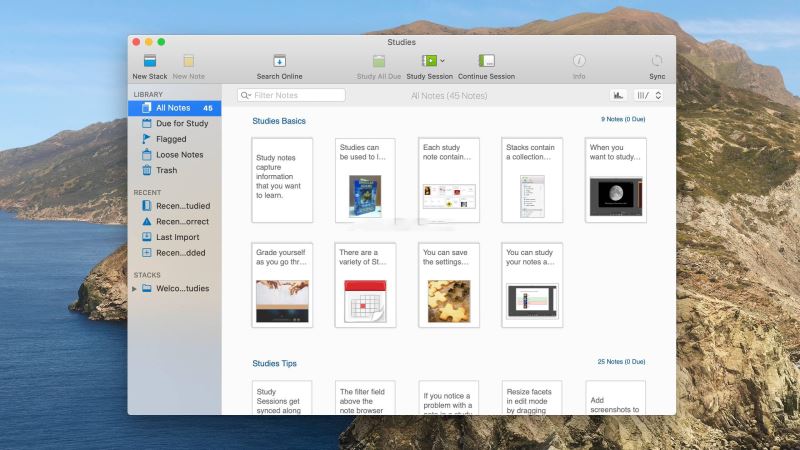Continue Session from the toolbar
Viewport: 800px width, 450px height.
pyautogui.click(x=486, y=66)
